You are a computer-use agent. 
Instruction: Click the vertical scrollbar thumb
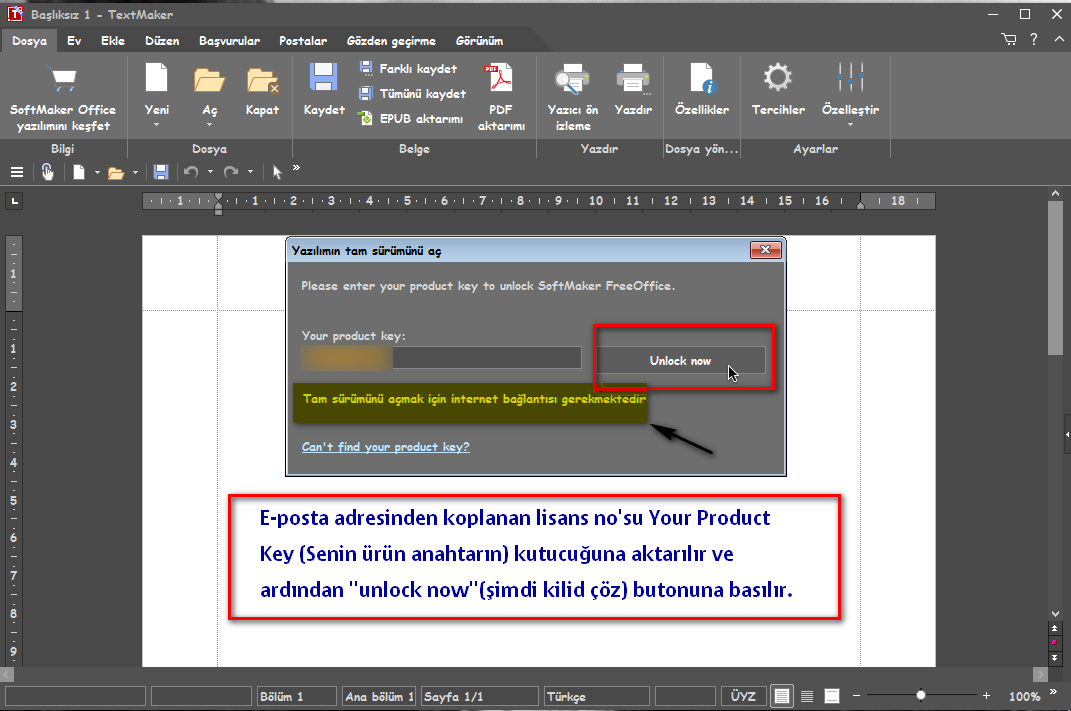[x=1055, y=277]
